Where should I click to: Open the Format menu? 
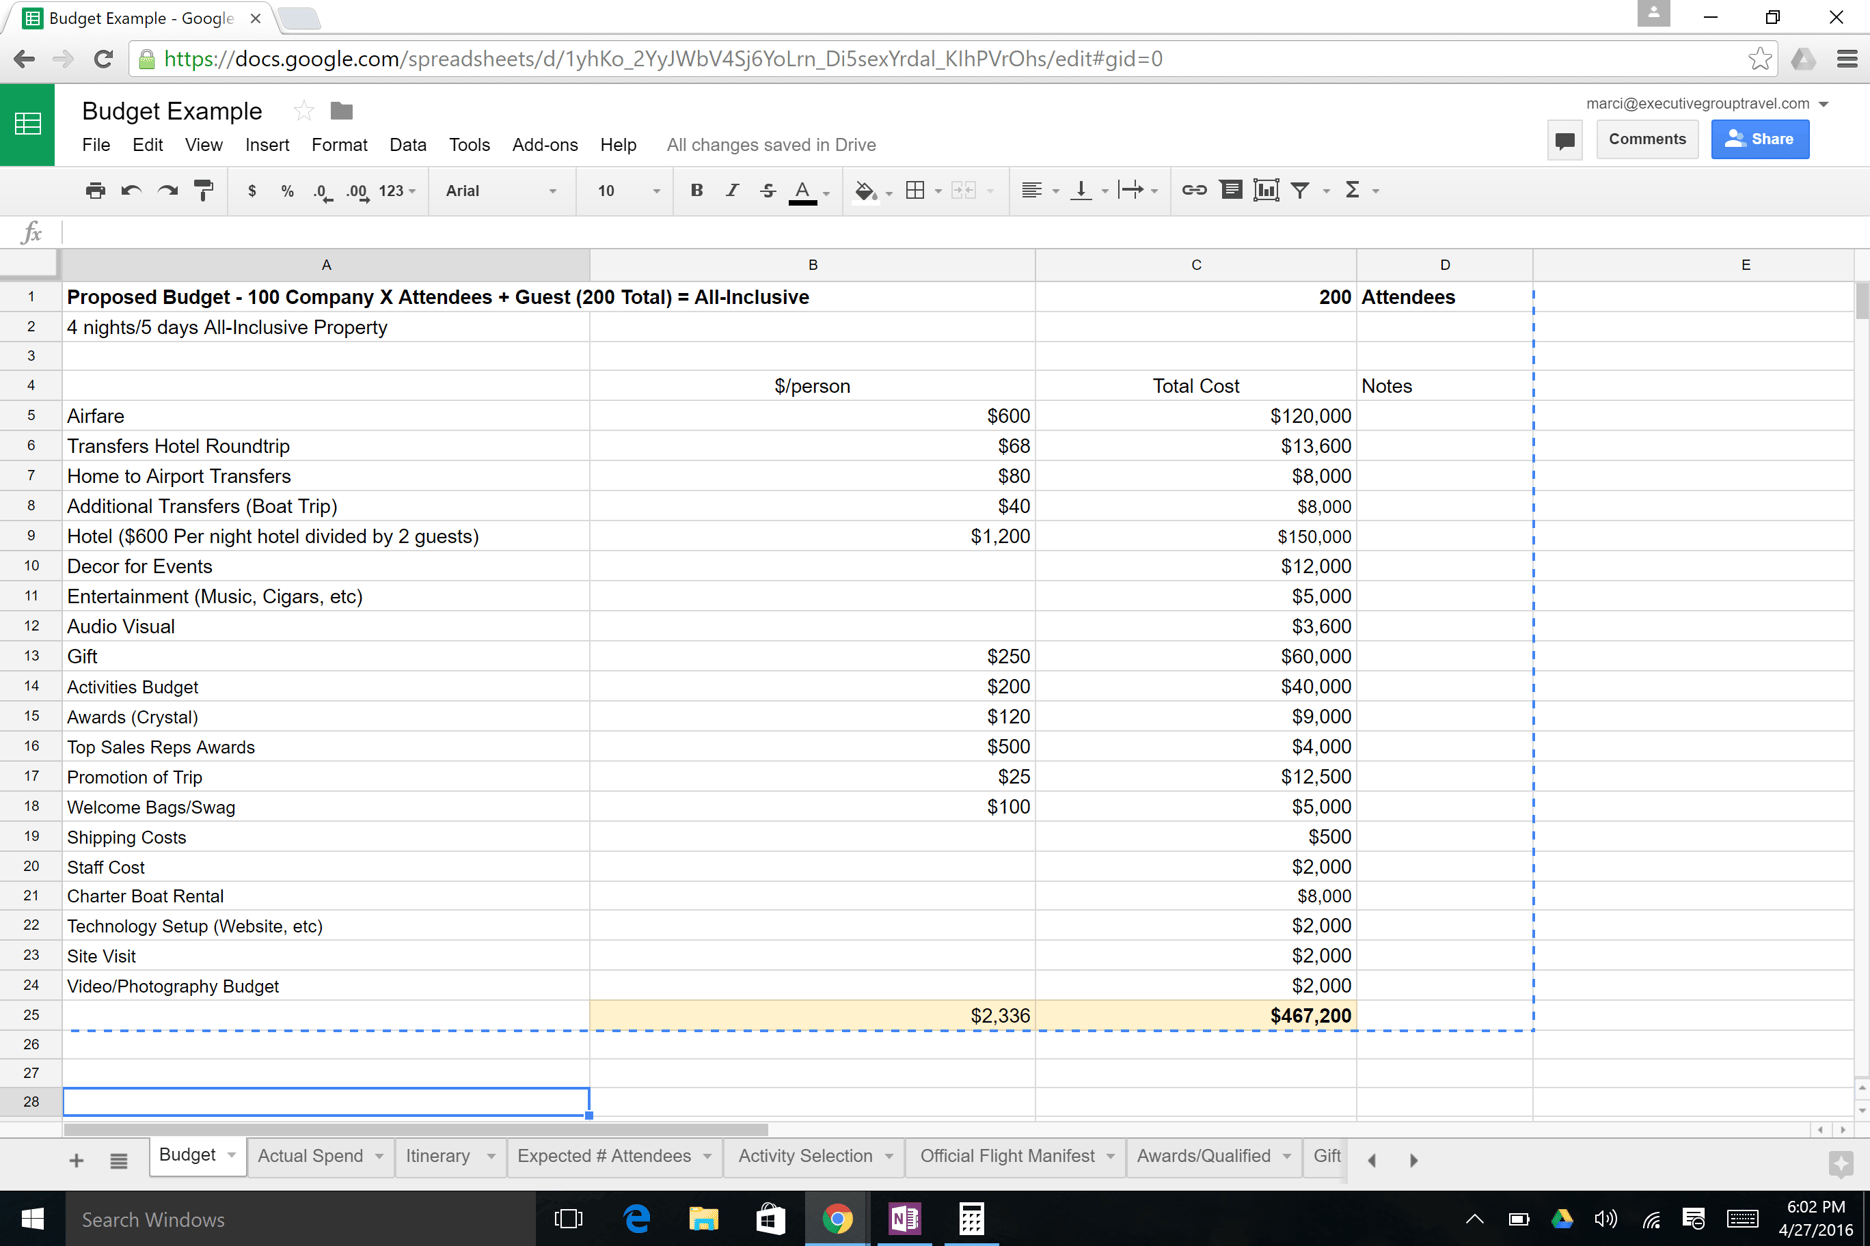coord(339,145)
